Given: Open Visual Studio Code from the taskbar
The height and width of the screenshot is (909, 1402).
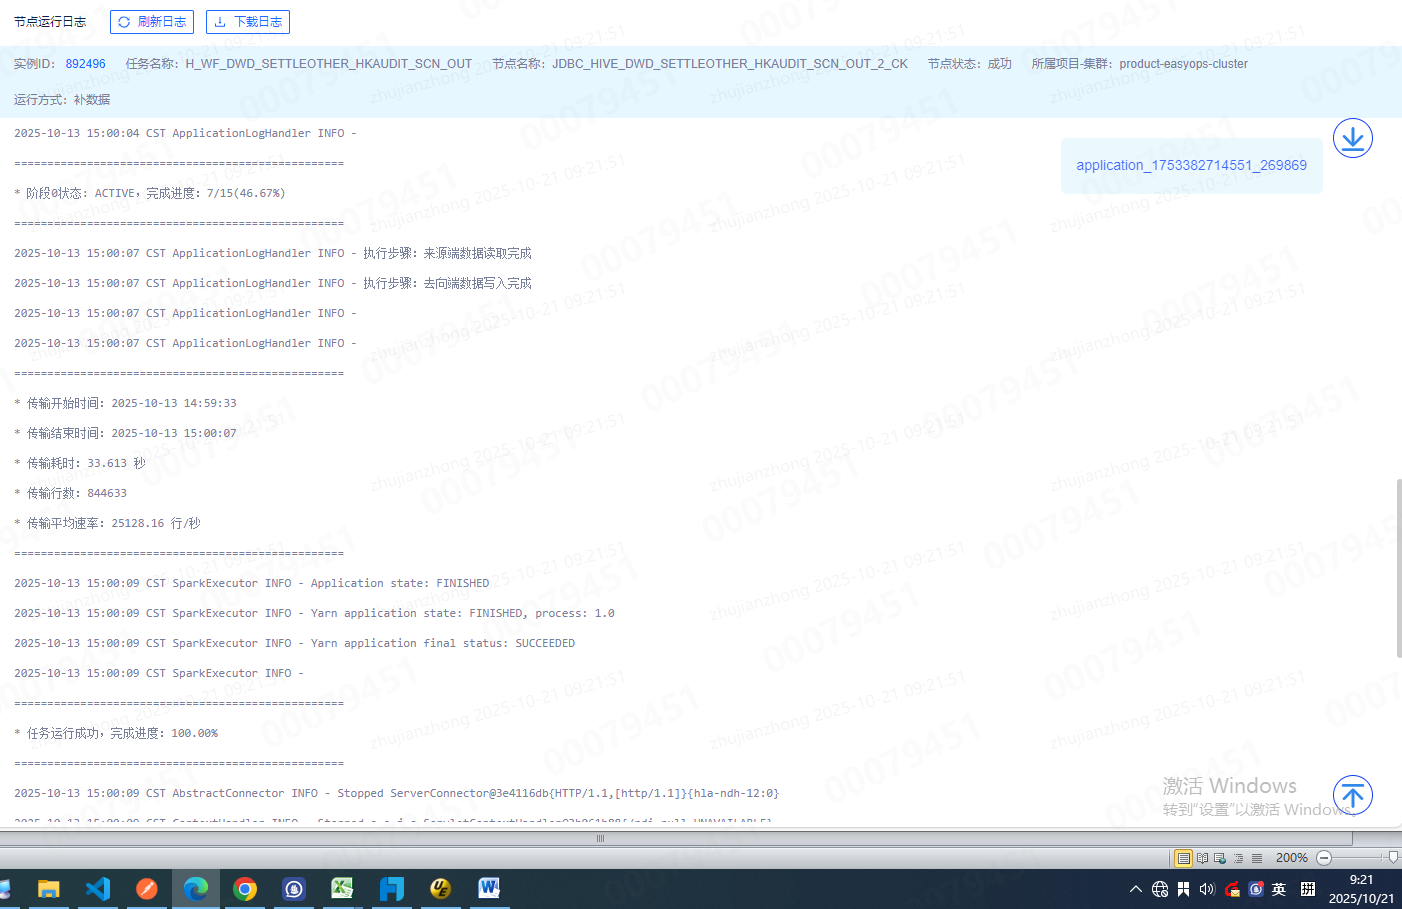Looking at the screenshot, I should (98, 888).
